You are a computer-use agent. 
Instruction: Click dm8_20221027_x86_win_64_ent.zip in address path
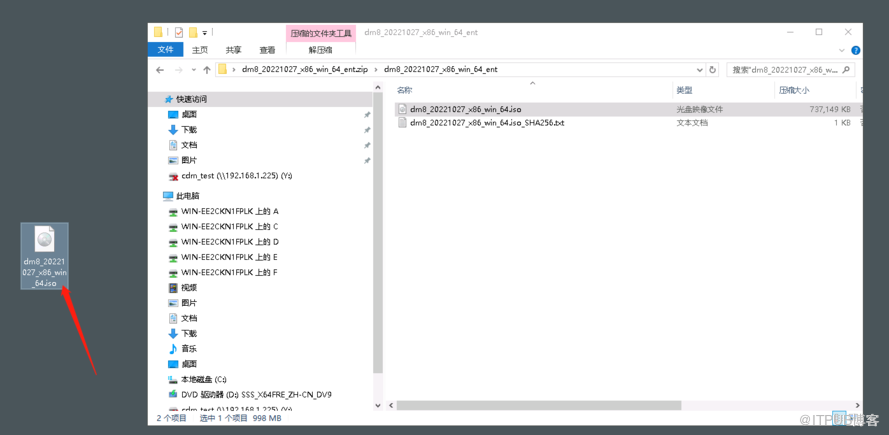[304, 70]
